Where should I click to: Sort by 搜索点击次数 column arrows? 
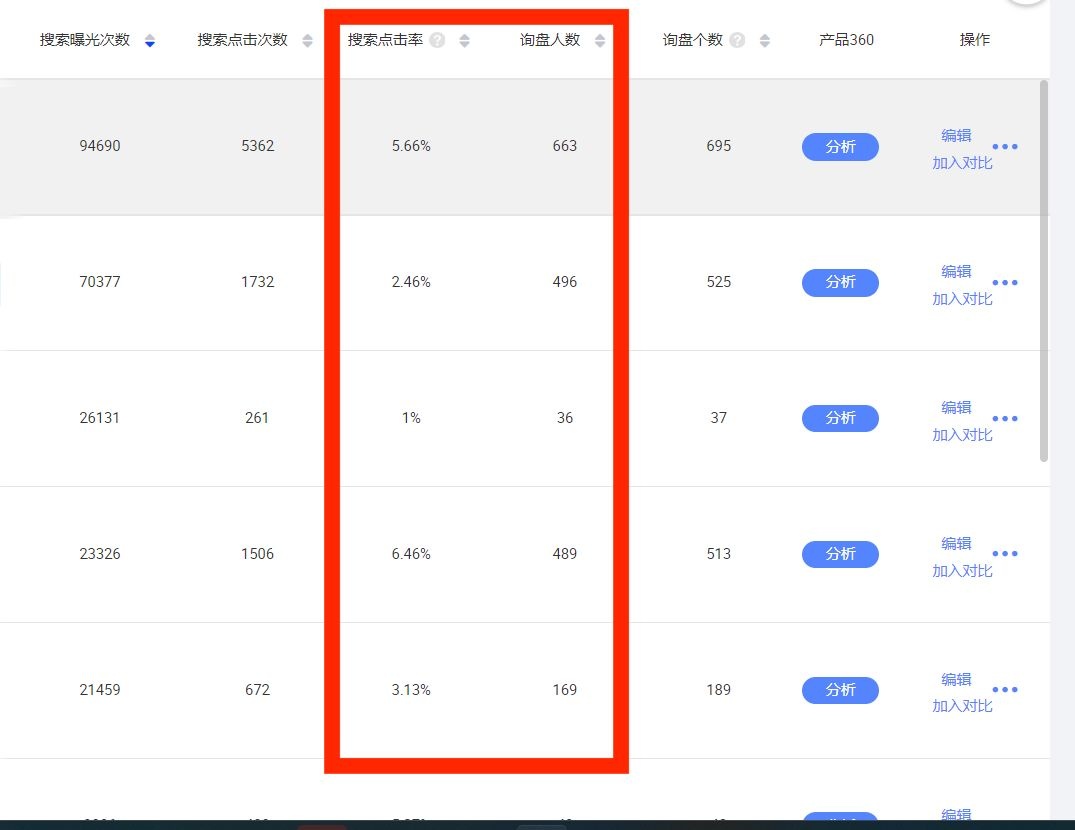(307, 41)
